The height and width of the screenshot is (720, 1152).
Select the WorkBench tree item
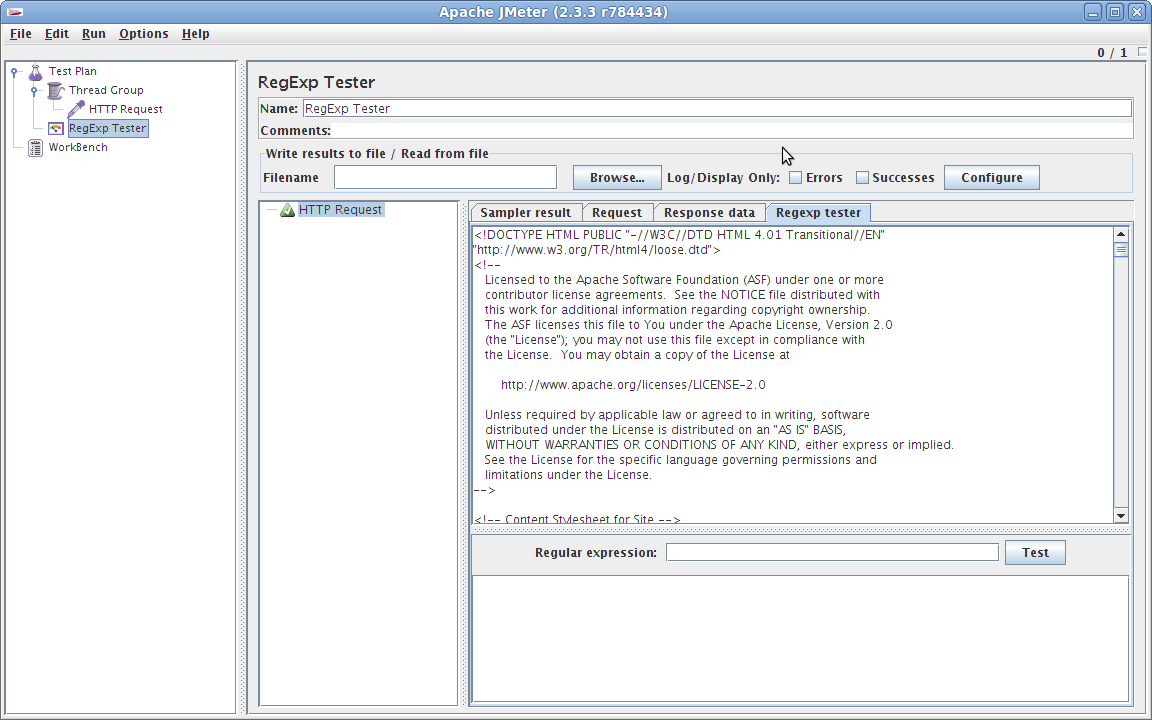point(78,148)
